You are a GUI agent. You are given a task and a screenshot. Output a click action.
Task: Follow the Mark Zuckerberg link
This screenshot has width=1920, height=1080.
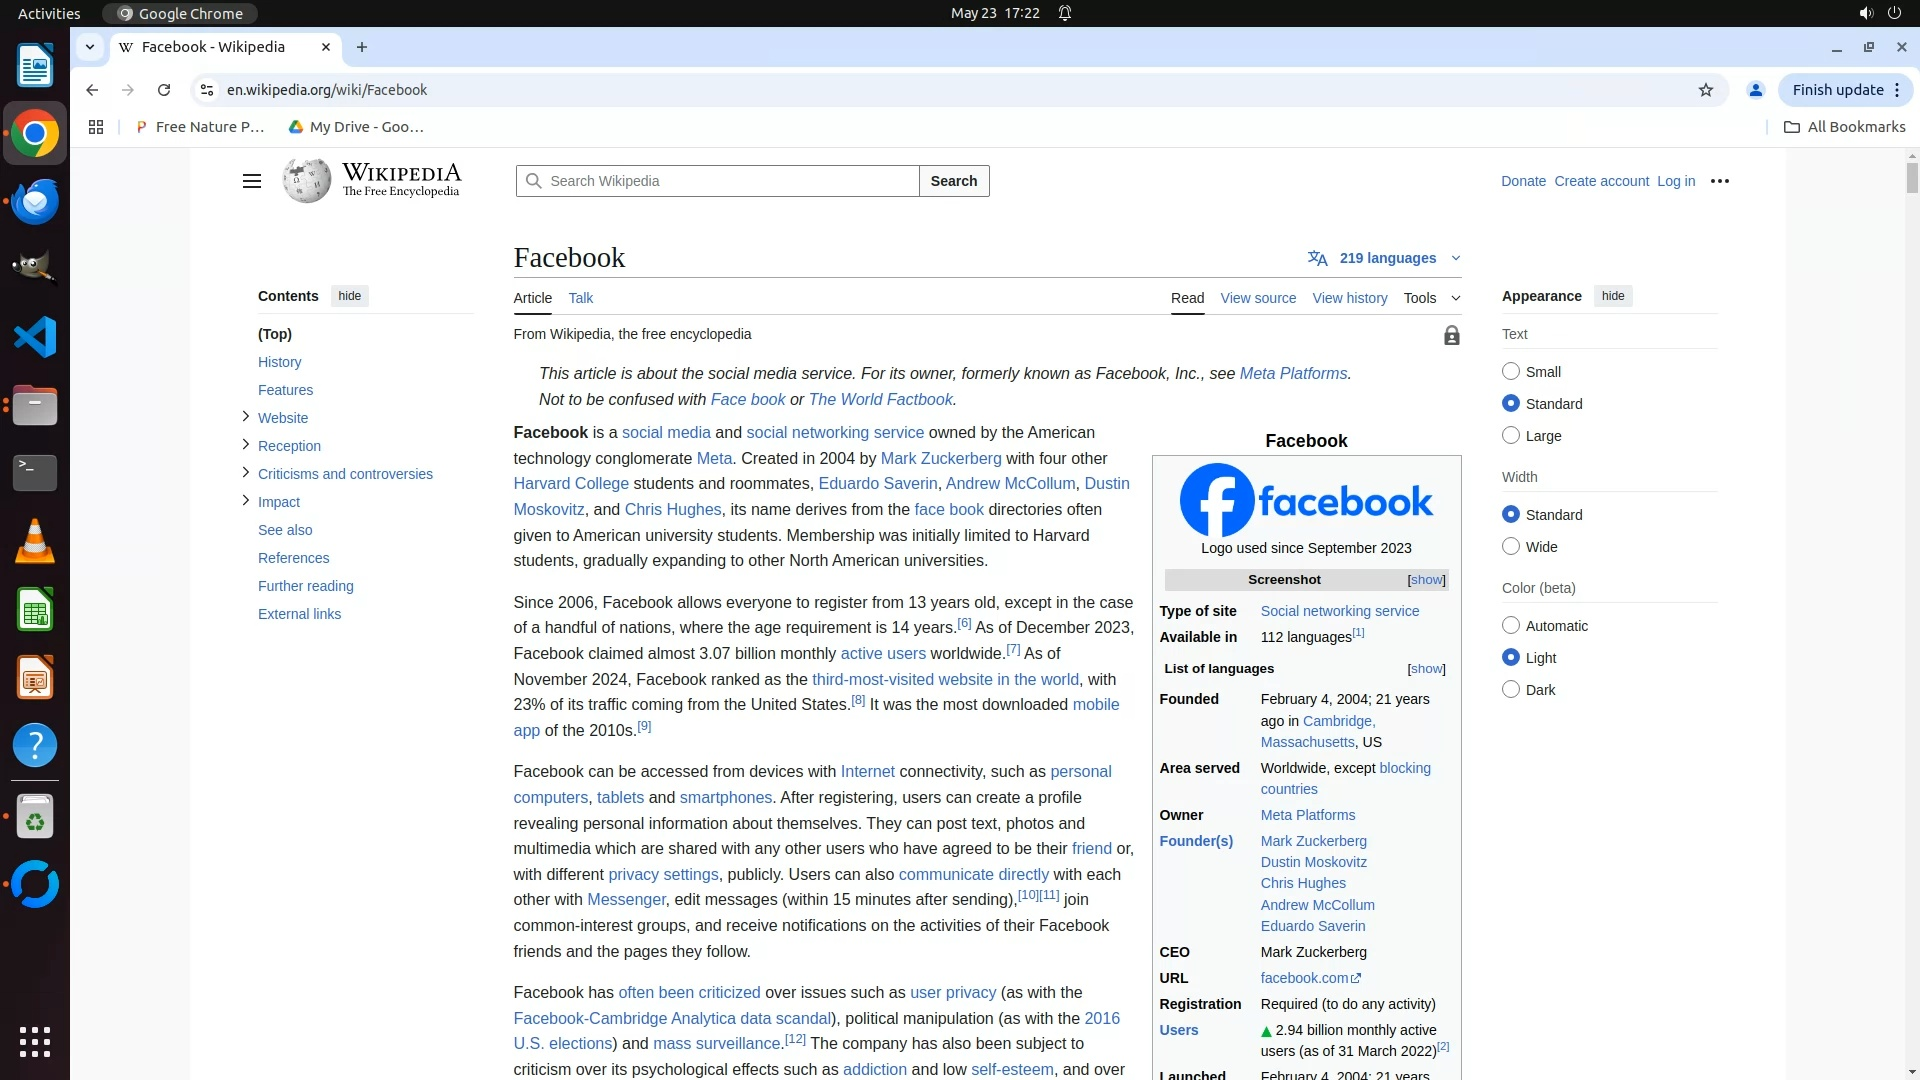(940, 459)
